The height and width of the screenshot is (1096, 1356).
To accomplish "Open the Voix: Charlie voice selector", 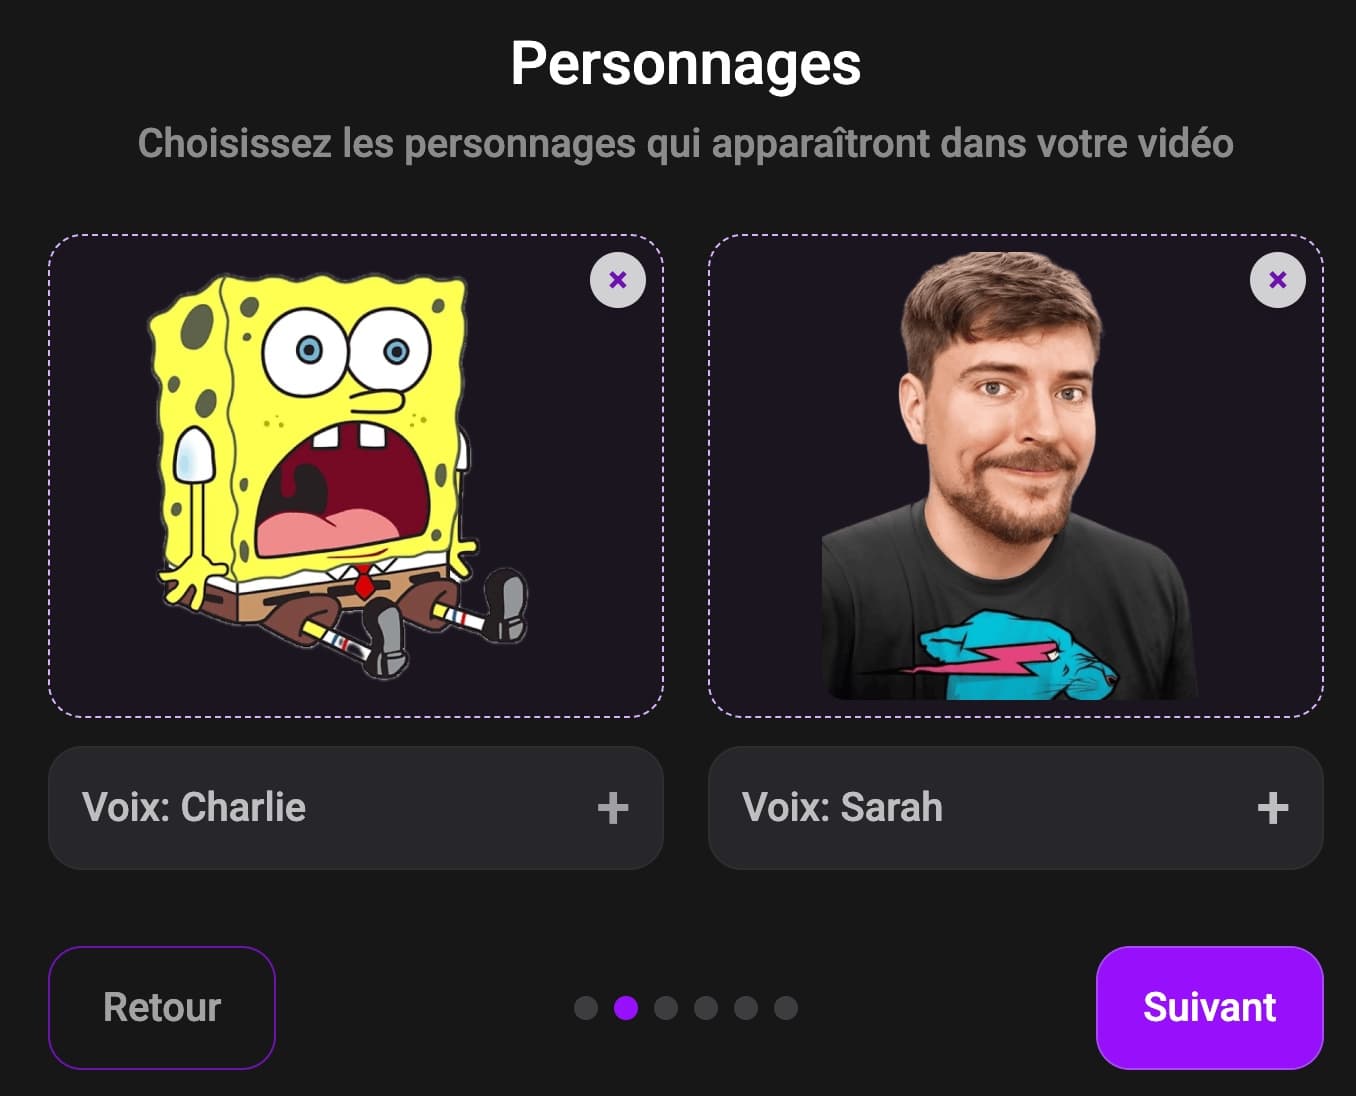I will tap(356, 808).
